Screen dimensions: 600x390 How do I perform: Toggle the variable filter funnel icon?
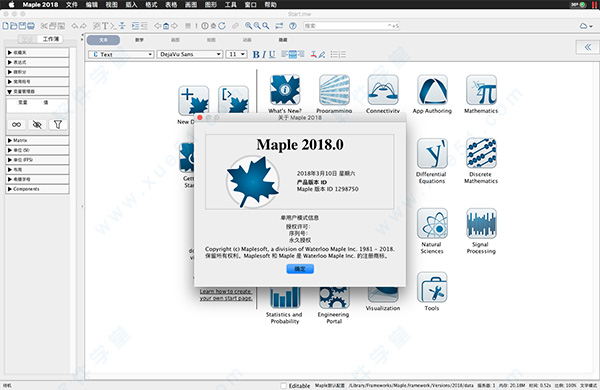[x=58, y=124]
